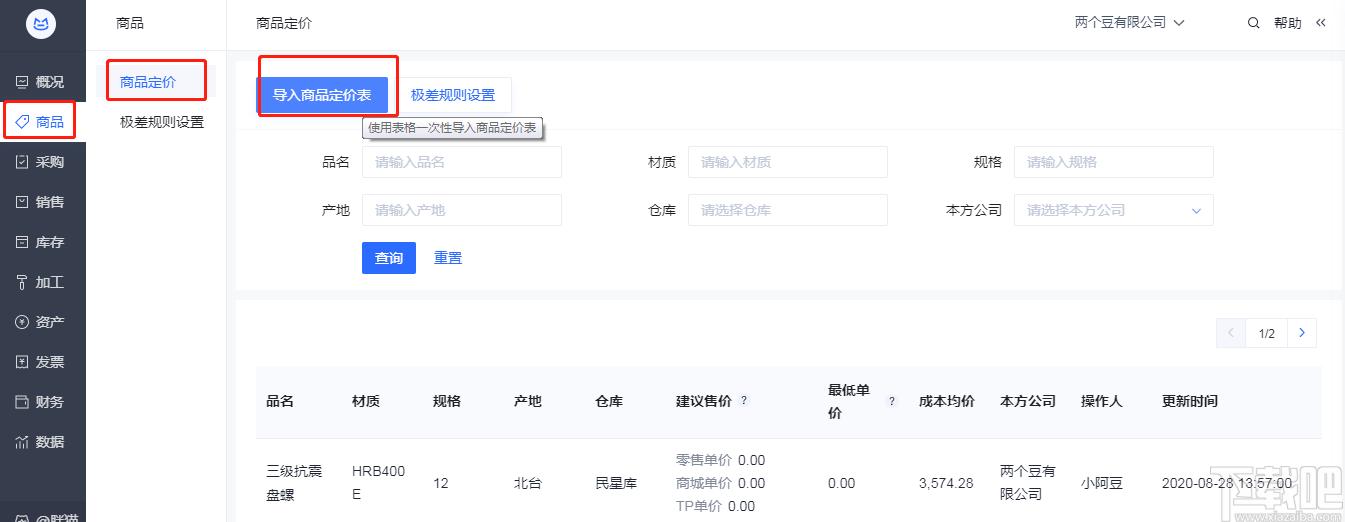Viewport: 1345px width, 522px height.
Task: Click the 重置 reset link
Action: click(448, 258)
